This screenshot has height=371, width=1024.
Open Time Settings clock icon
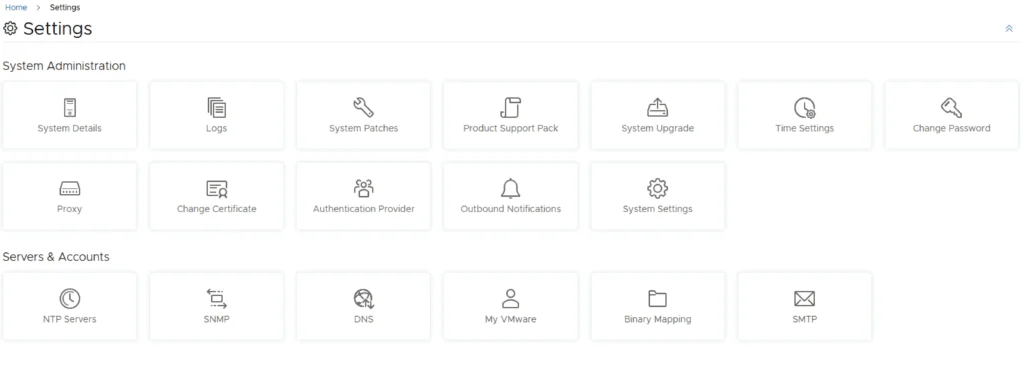click(805, 107)
